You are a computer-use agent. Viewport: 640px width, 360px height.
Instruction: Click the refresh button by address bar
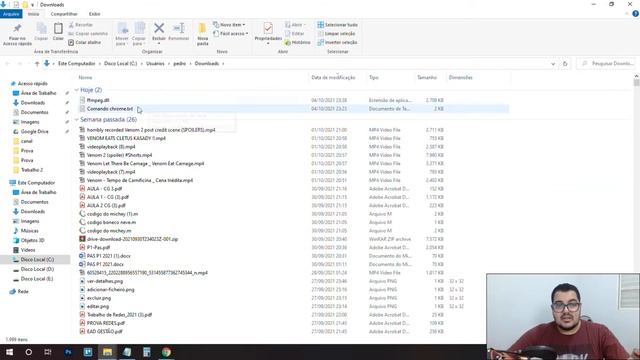(565, 64)
